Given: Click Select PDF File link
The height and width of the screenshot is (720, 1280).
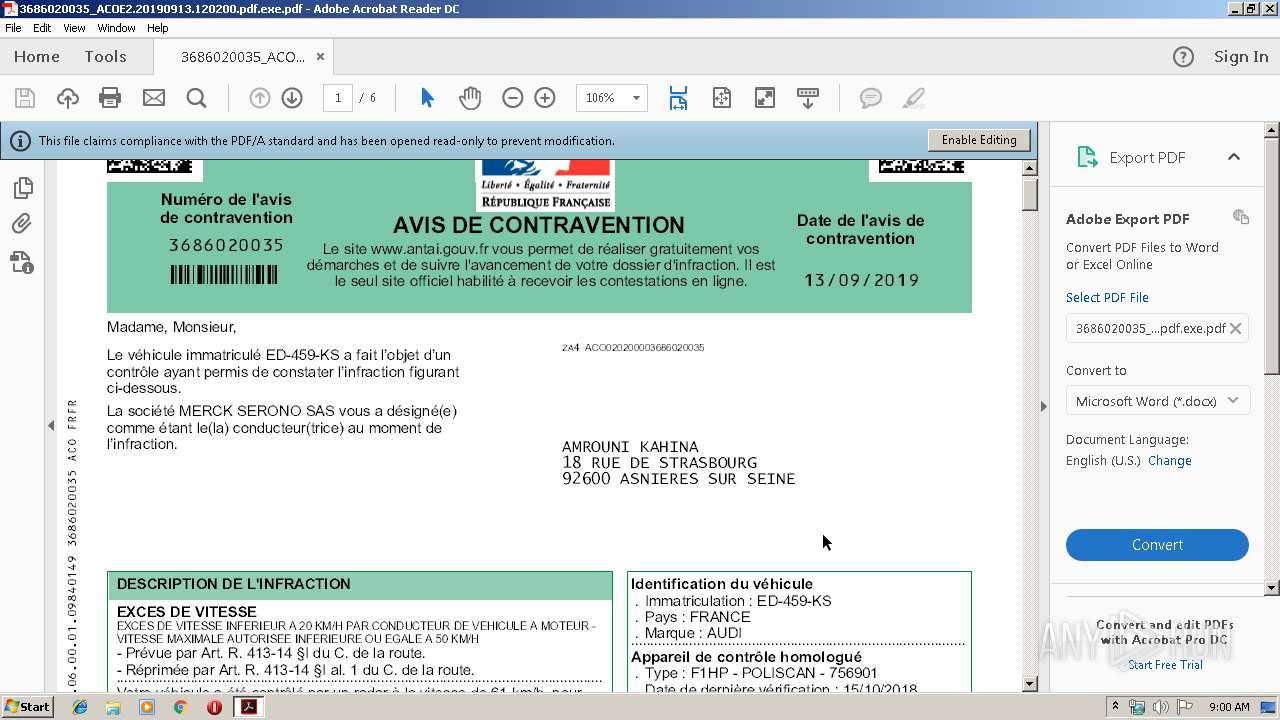Looking at the screenshot, I should (x=1107, y=297).
